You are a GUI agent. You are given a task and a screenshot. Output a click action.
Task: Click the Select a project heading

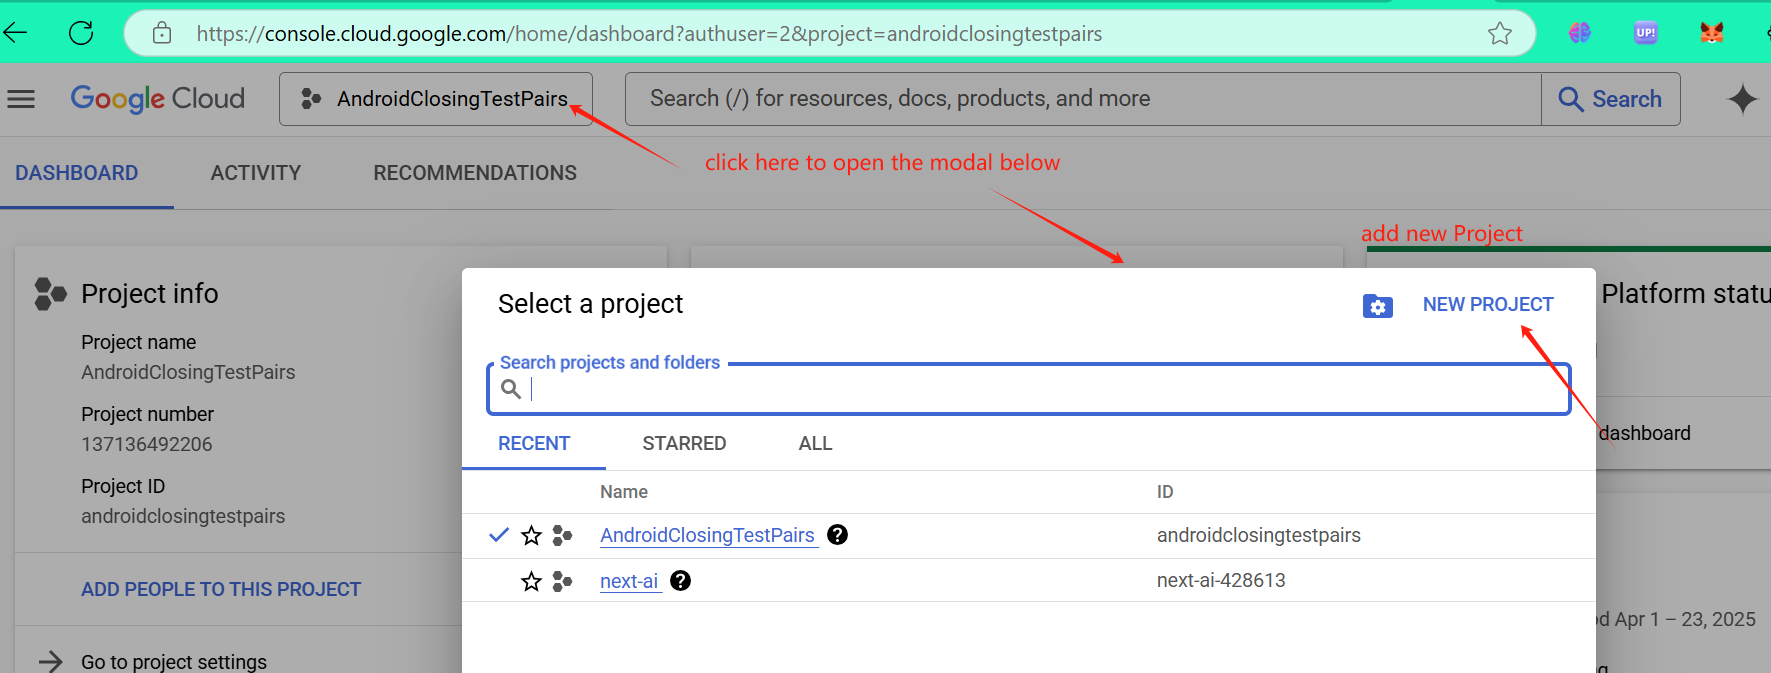[x=590, y=304]
